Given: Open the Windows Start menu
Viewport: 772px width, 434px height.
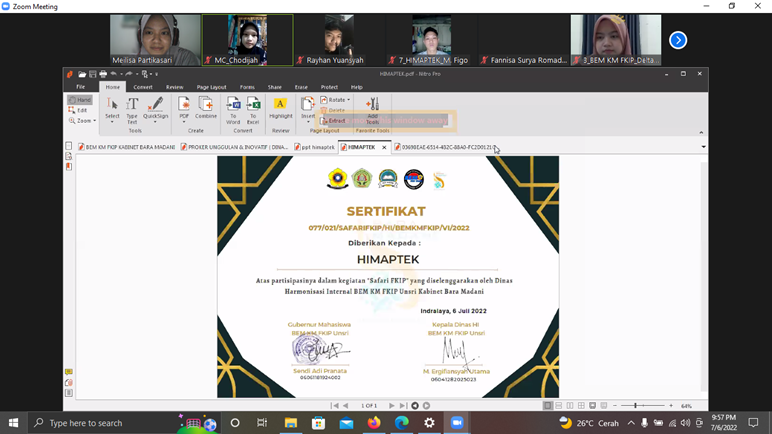Looking at the screenshot, I should (13, 423).
